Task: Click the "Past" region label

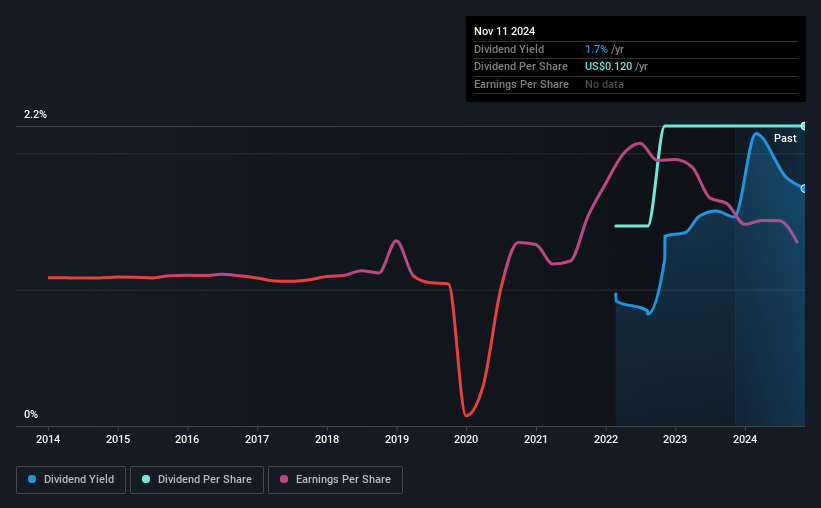Action: (x=785, y=138)
